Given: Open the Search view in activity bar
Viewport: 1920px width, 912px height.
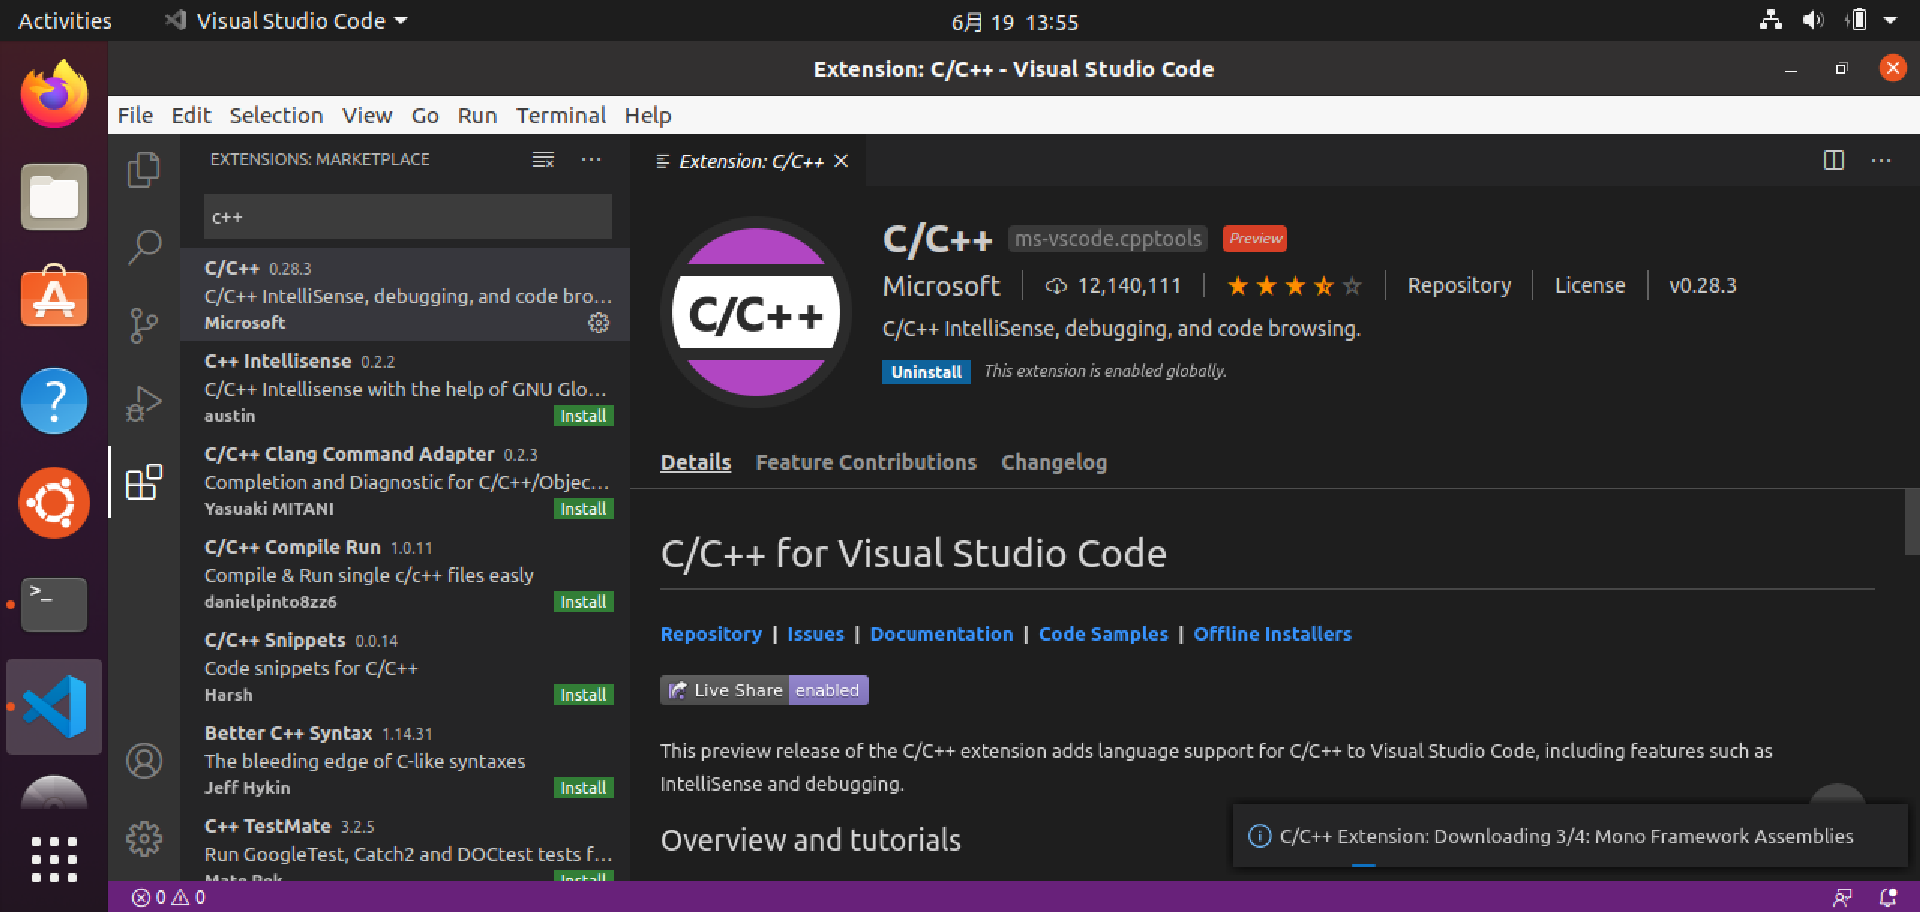Looking at the screenshot, I should [x=144, y=247].
